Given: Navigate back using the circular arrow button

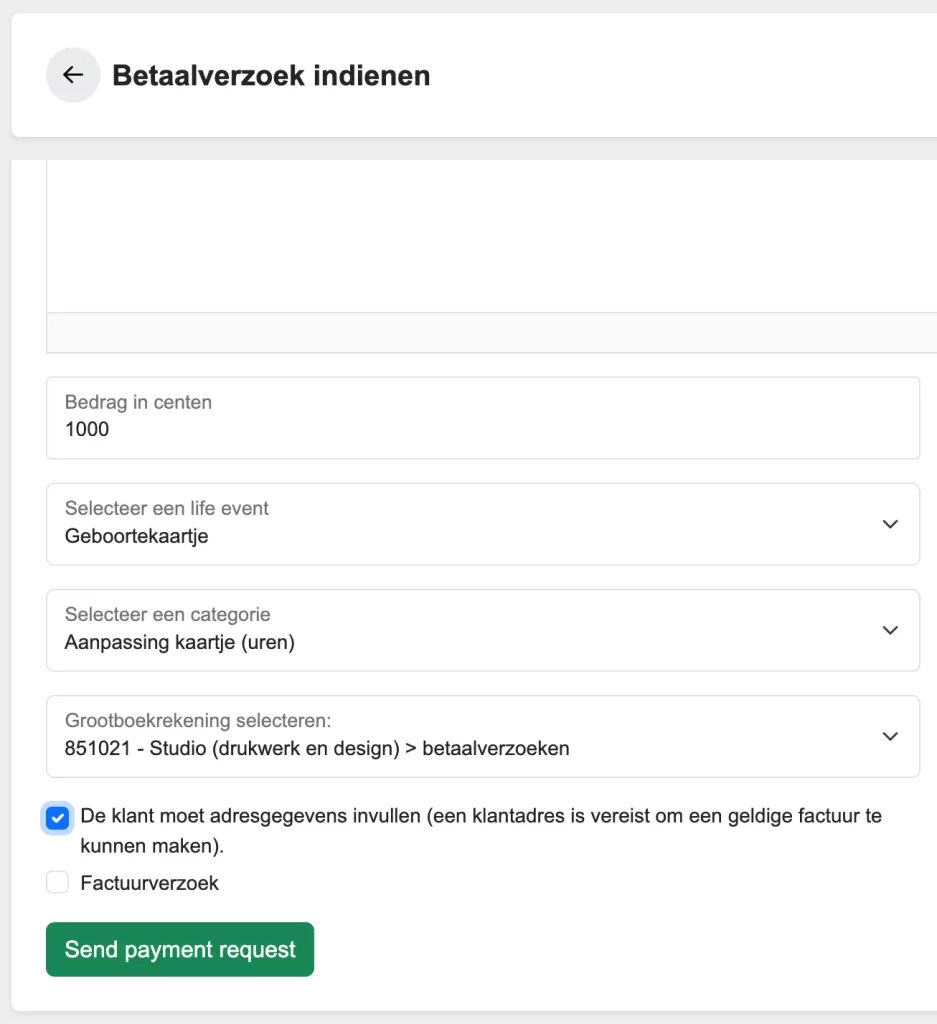Looking at the screenshot, I should [x=73, y=75].
